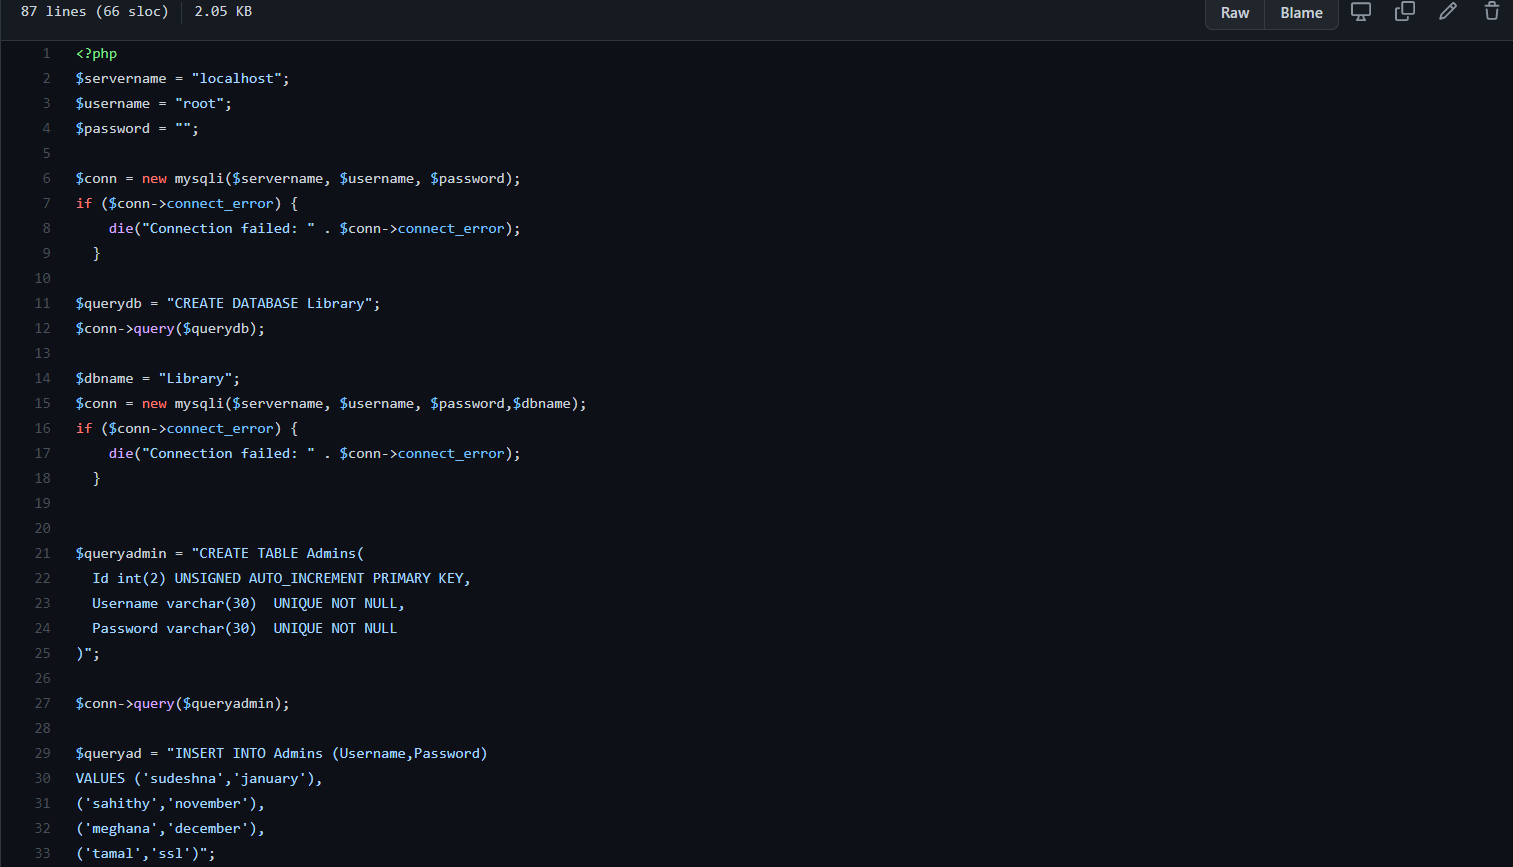The image size is (1513, 867).
Task: Select line number 21
Action: point(42,553)
